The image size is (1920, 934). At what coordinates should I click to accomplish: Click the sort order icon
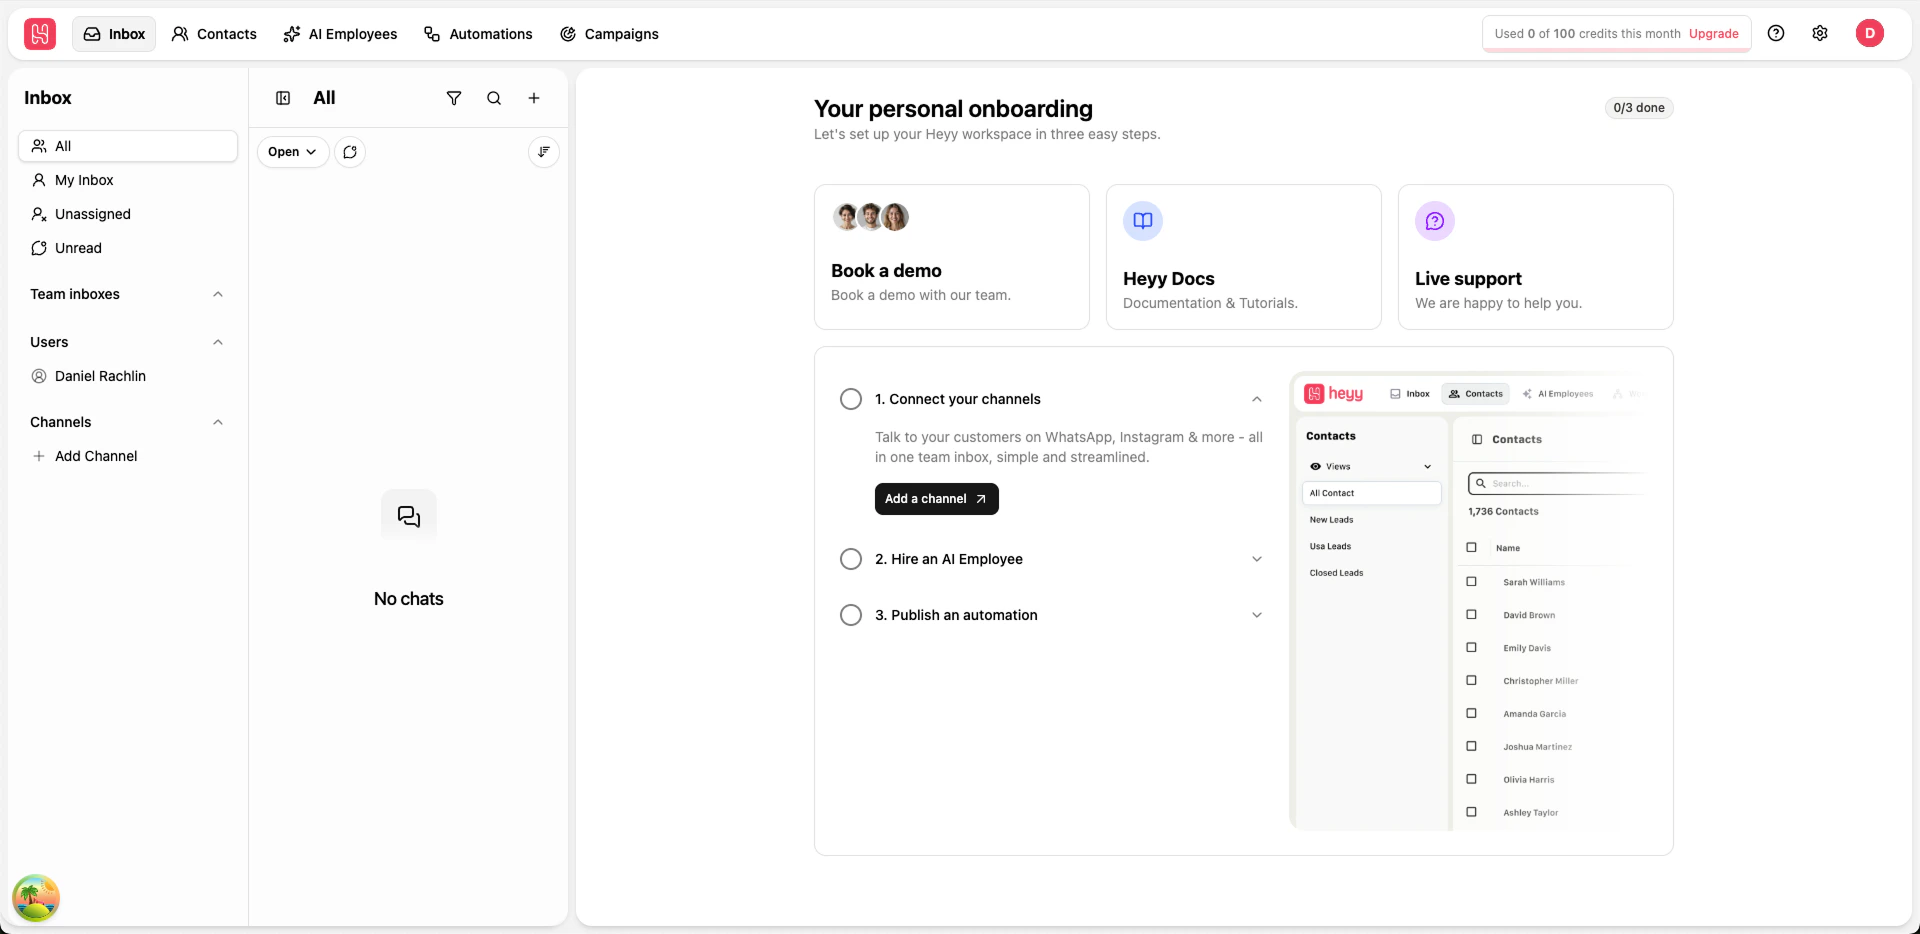544,152
